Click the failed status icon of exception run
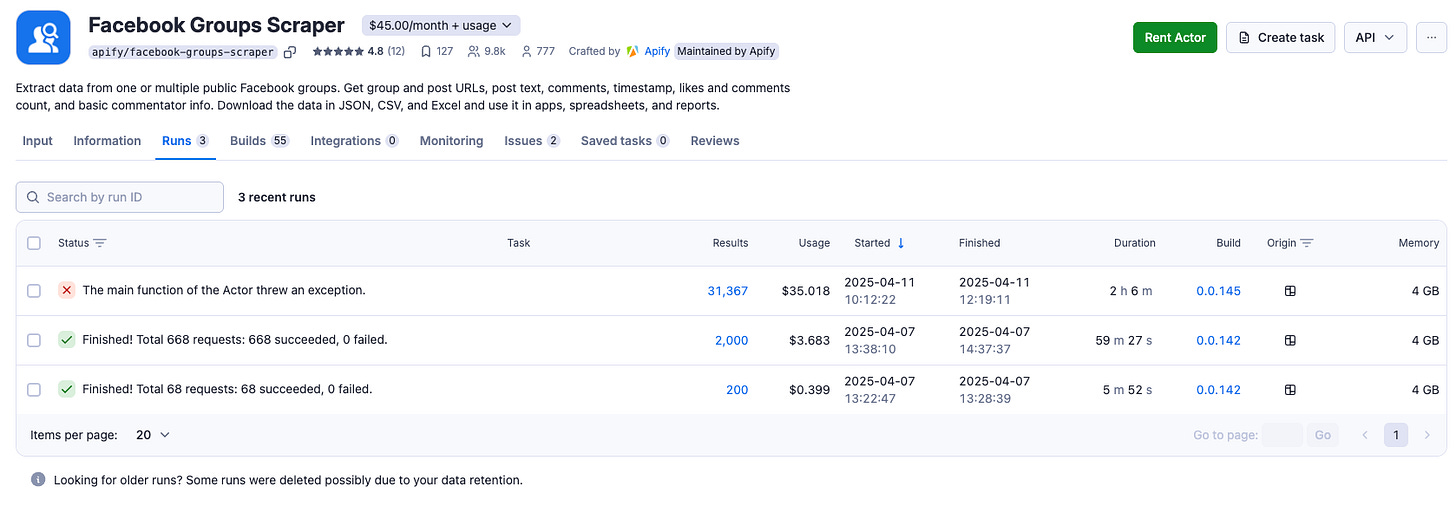This screenshot has height=508, width=1456. point(67,290)
